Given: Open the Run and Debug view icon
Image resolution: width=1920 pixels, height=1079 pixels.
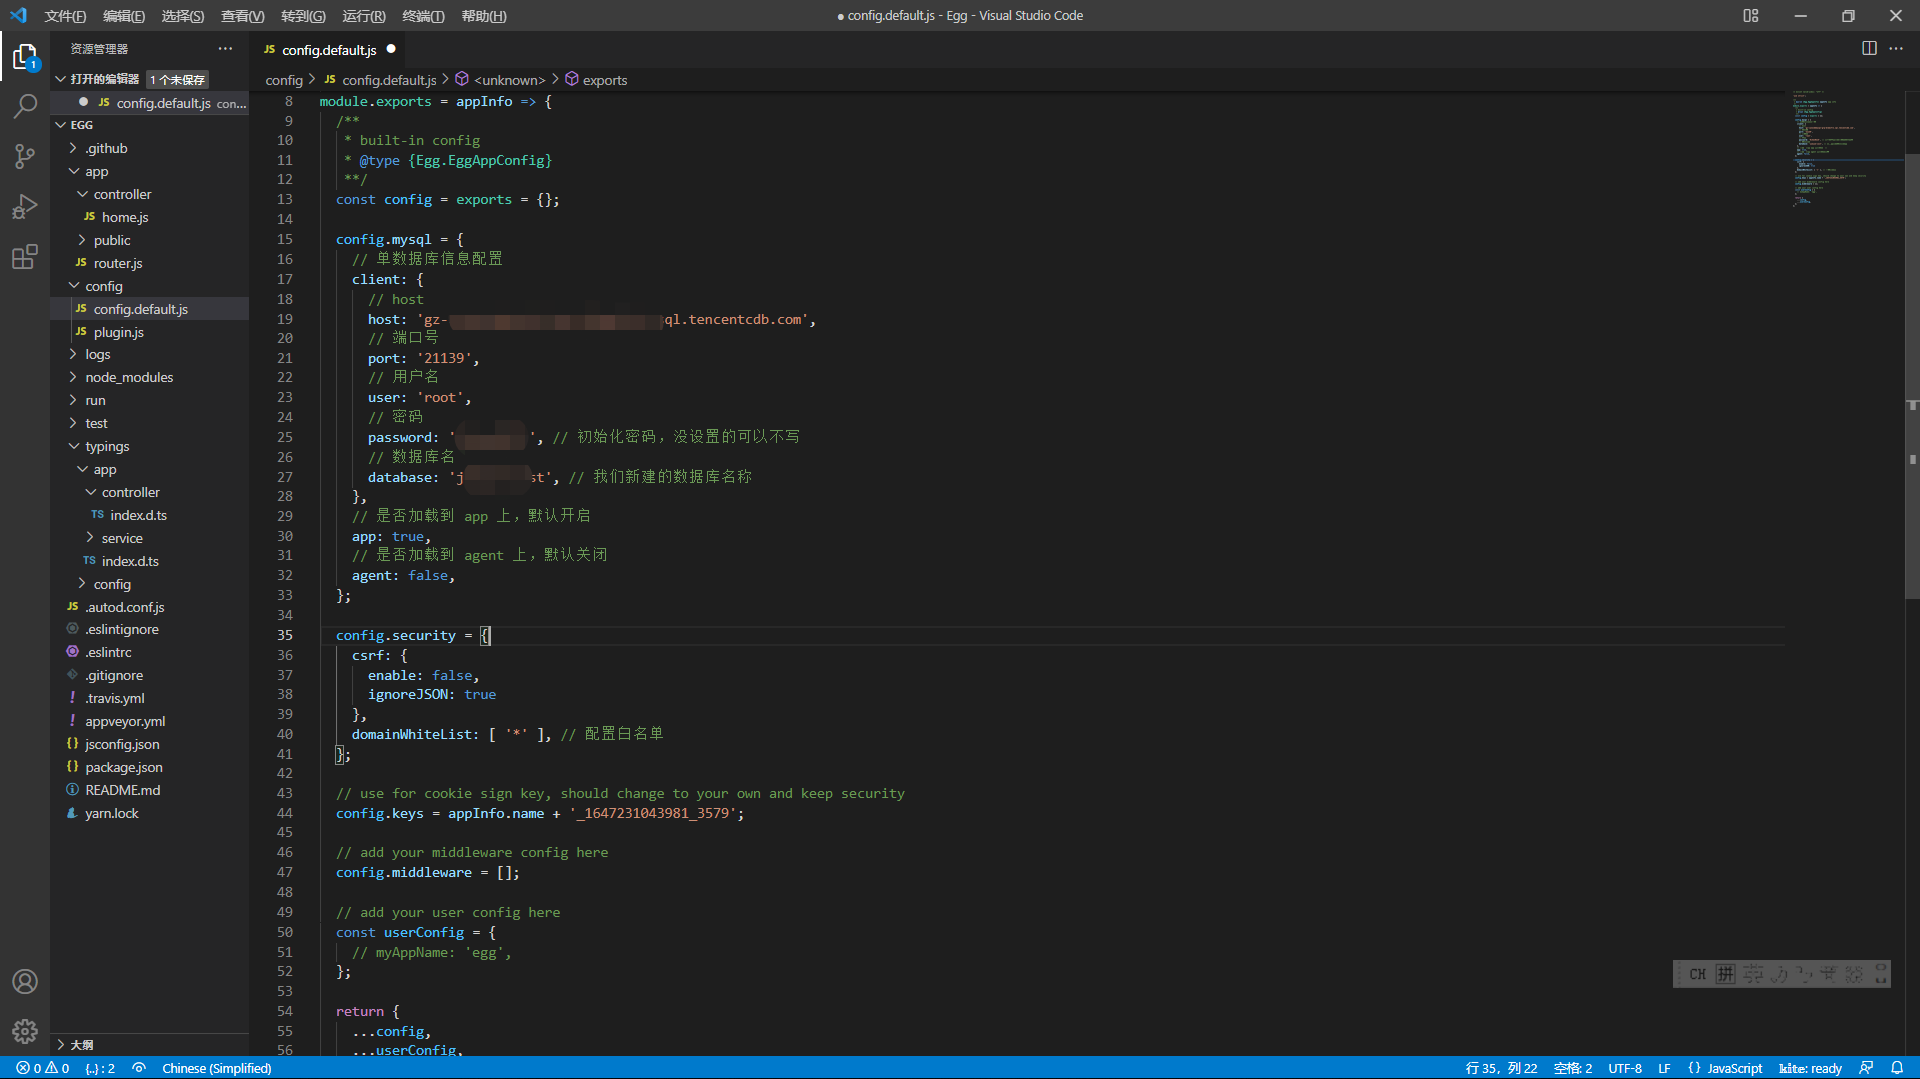Looking at the screenshot, I should pos(25,207).
